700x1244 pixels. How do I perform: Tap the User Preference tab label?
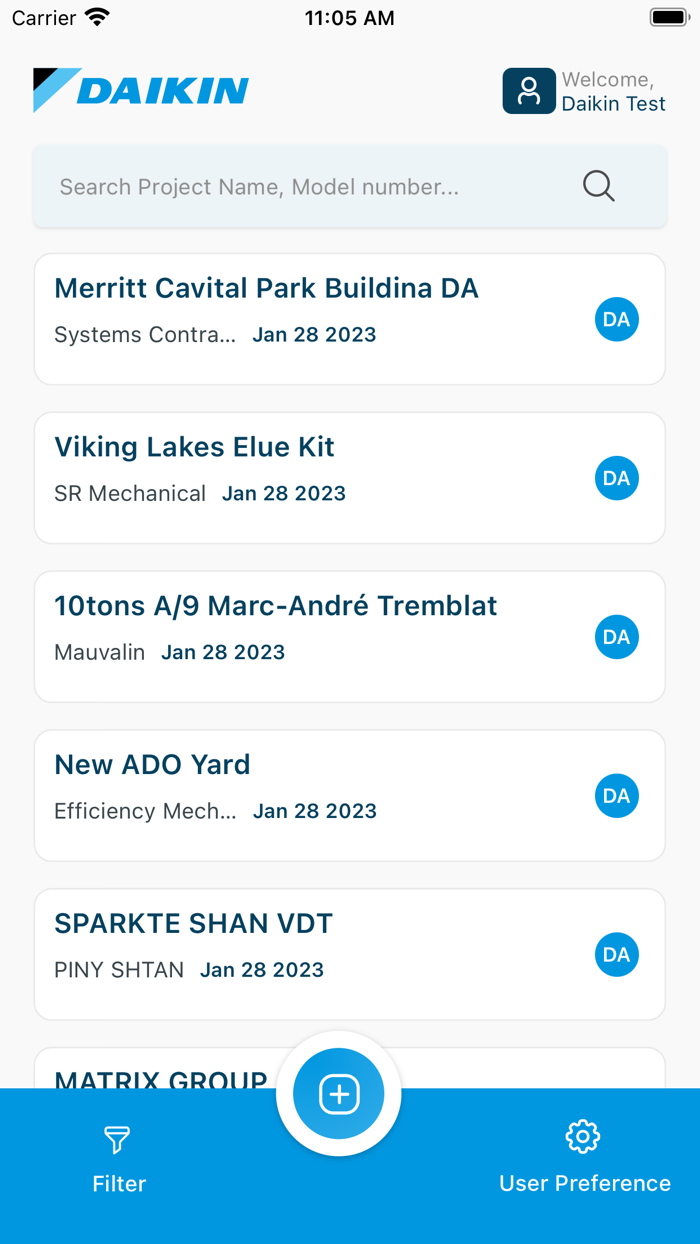click(x=585, y=1183)
